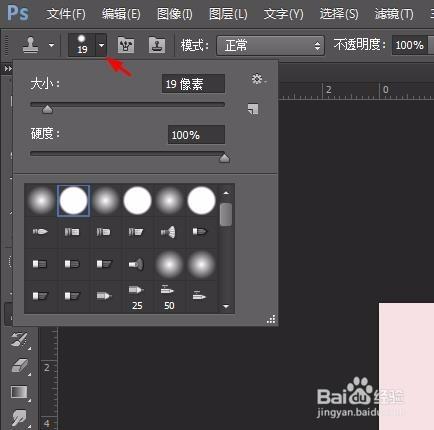Click the 大小 size slider handle
434x430 pixels.
point(48,109)
